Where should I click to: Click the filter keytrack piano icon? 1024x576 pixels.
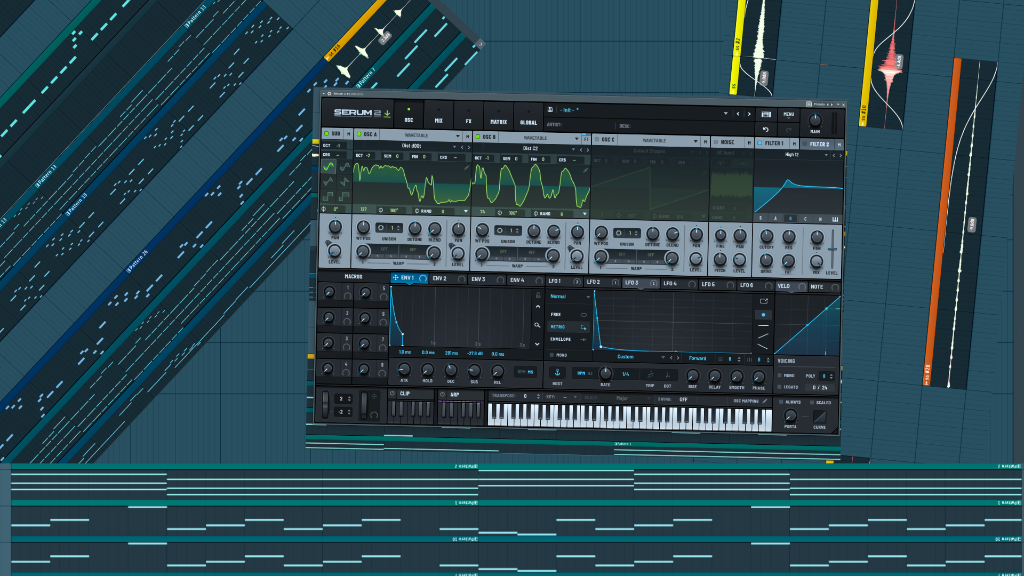835,219
